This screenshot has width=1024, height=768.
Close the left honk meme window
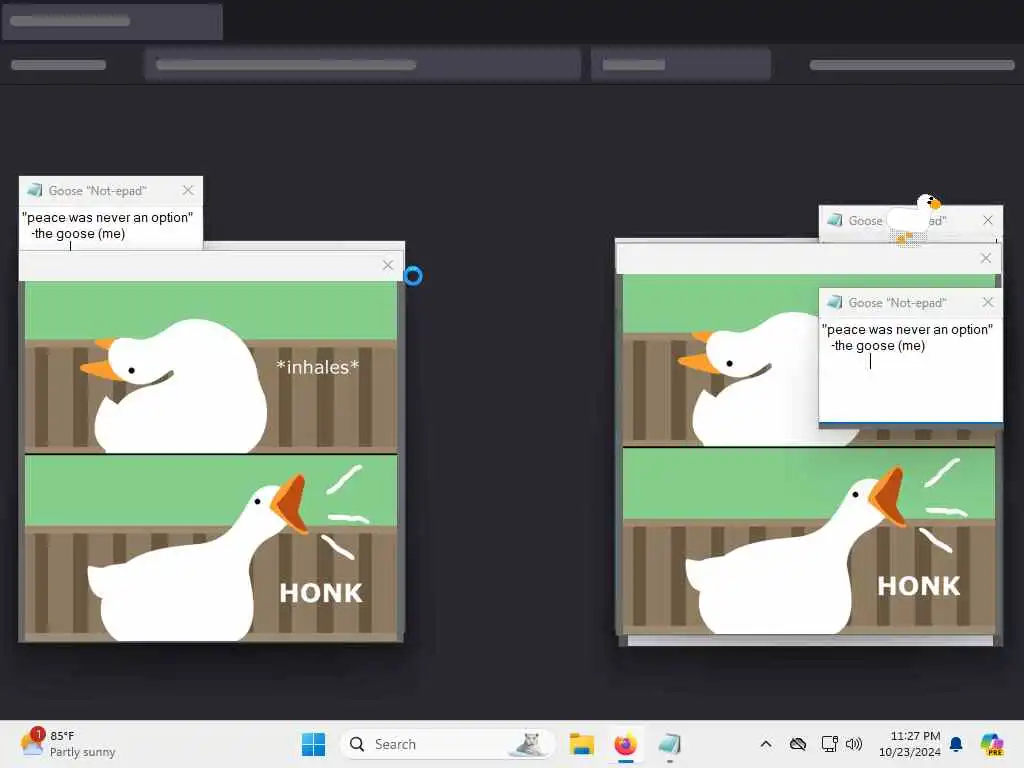(x=388, y=265)
